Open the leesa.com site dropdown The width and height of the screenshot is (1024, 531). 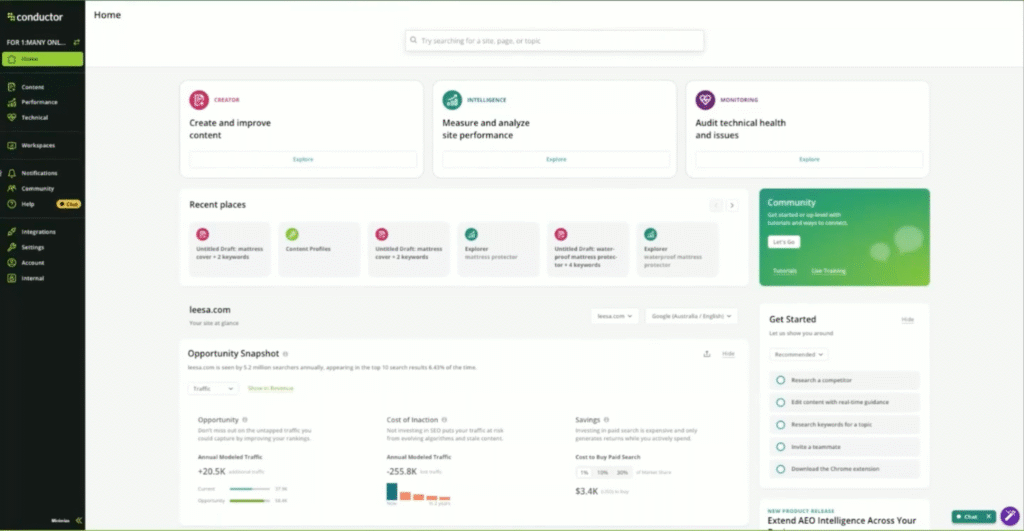point(614,316)
